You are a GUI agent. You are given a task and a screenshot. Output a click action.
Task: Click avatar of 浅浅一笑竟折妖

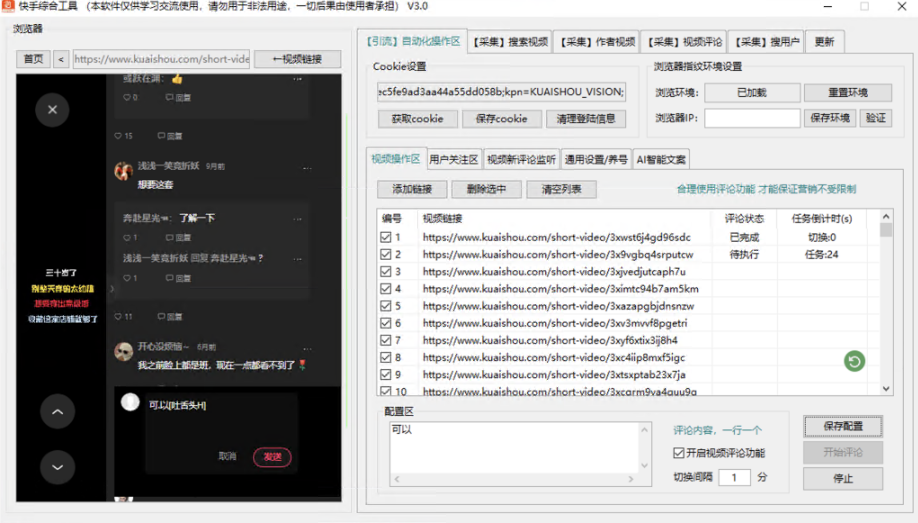[124, 170]
